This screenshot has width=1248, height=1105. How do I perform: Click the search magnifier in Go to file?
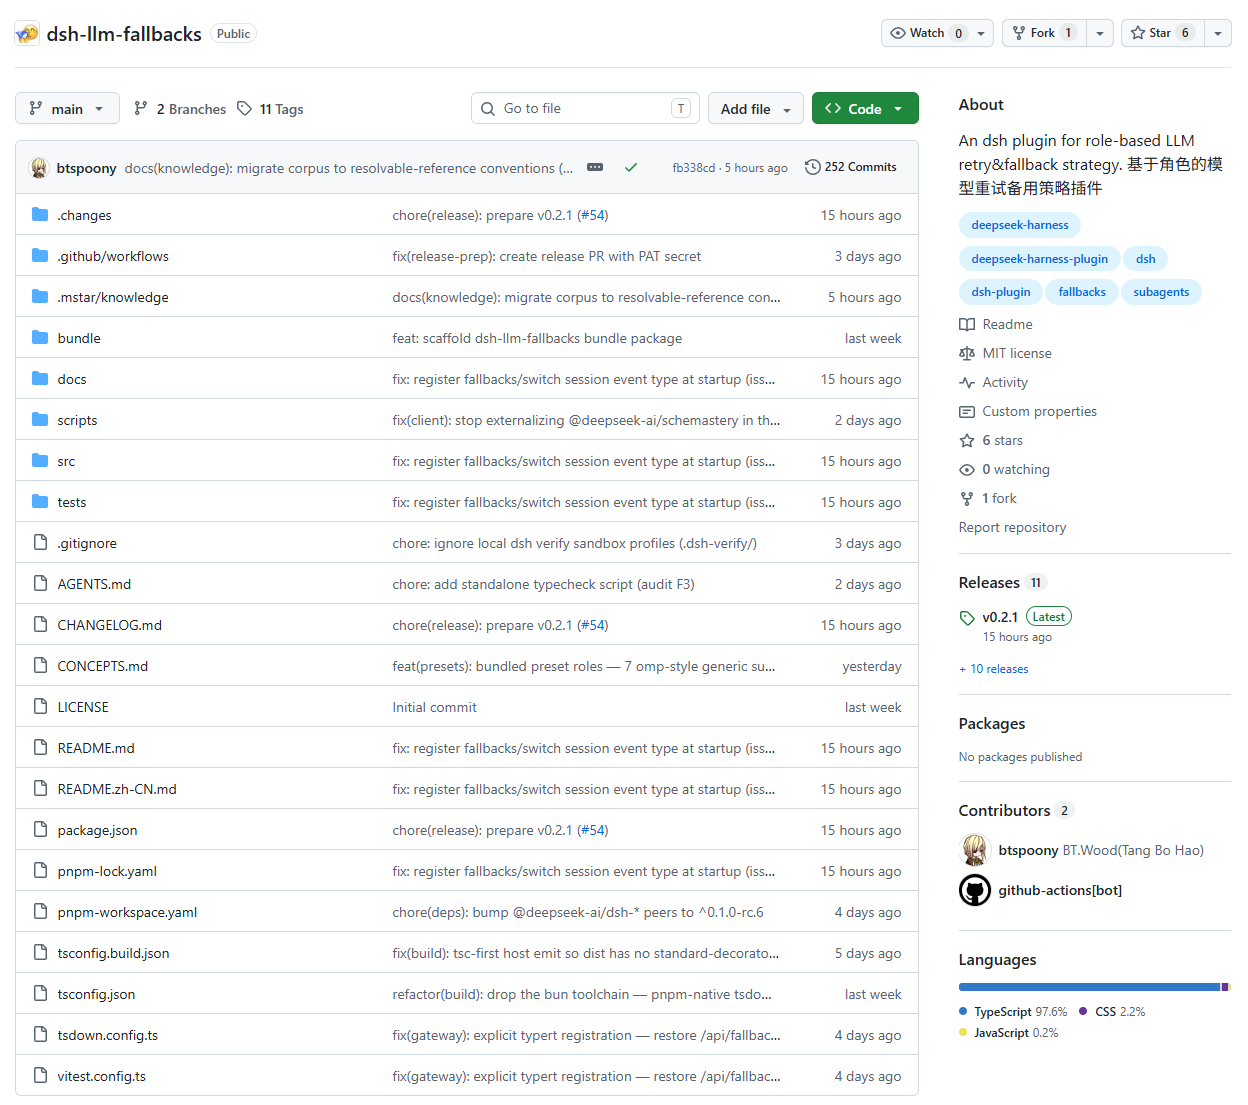click(x=488, y=108)
